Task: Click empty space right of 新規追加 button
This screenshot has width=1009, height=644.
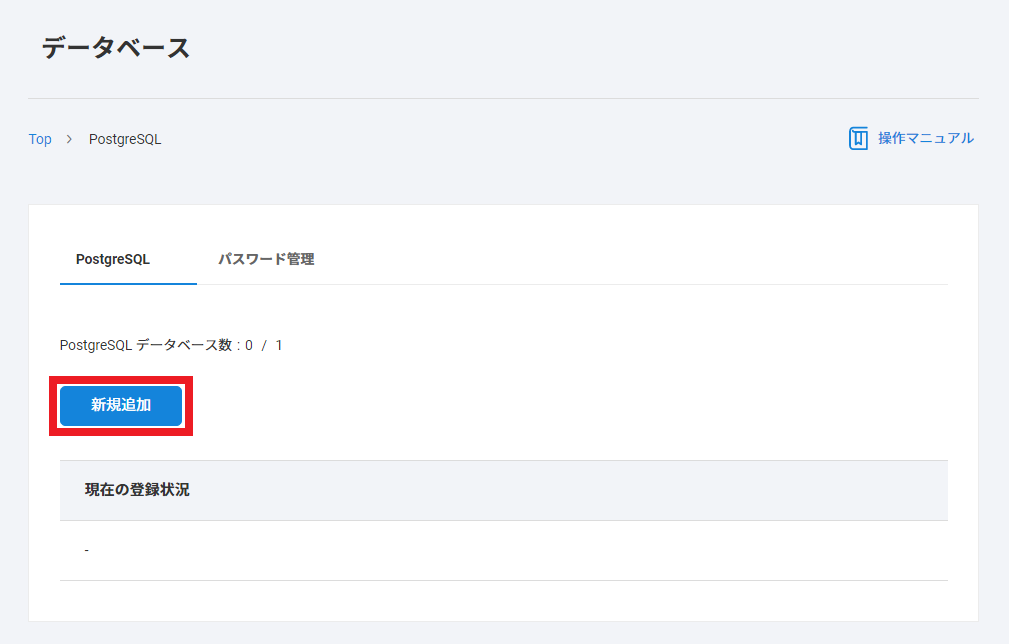Action: tap(566, 405)
